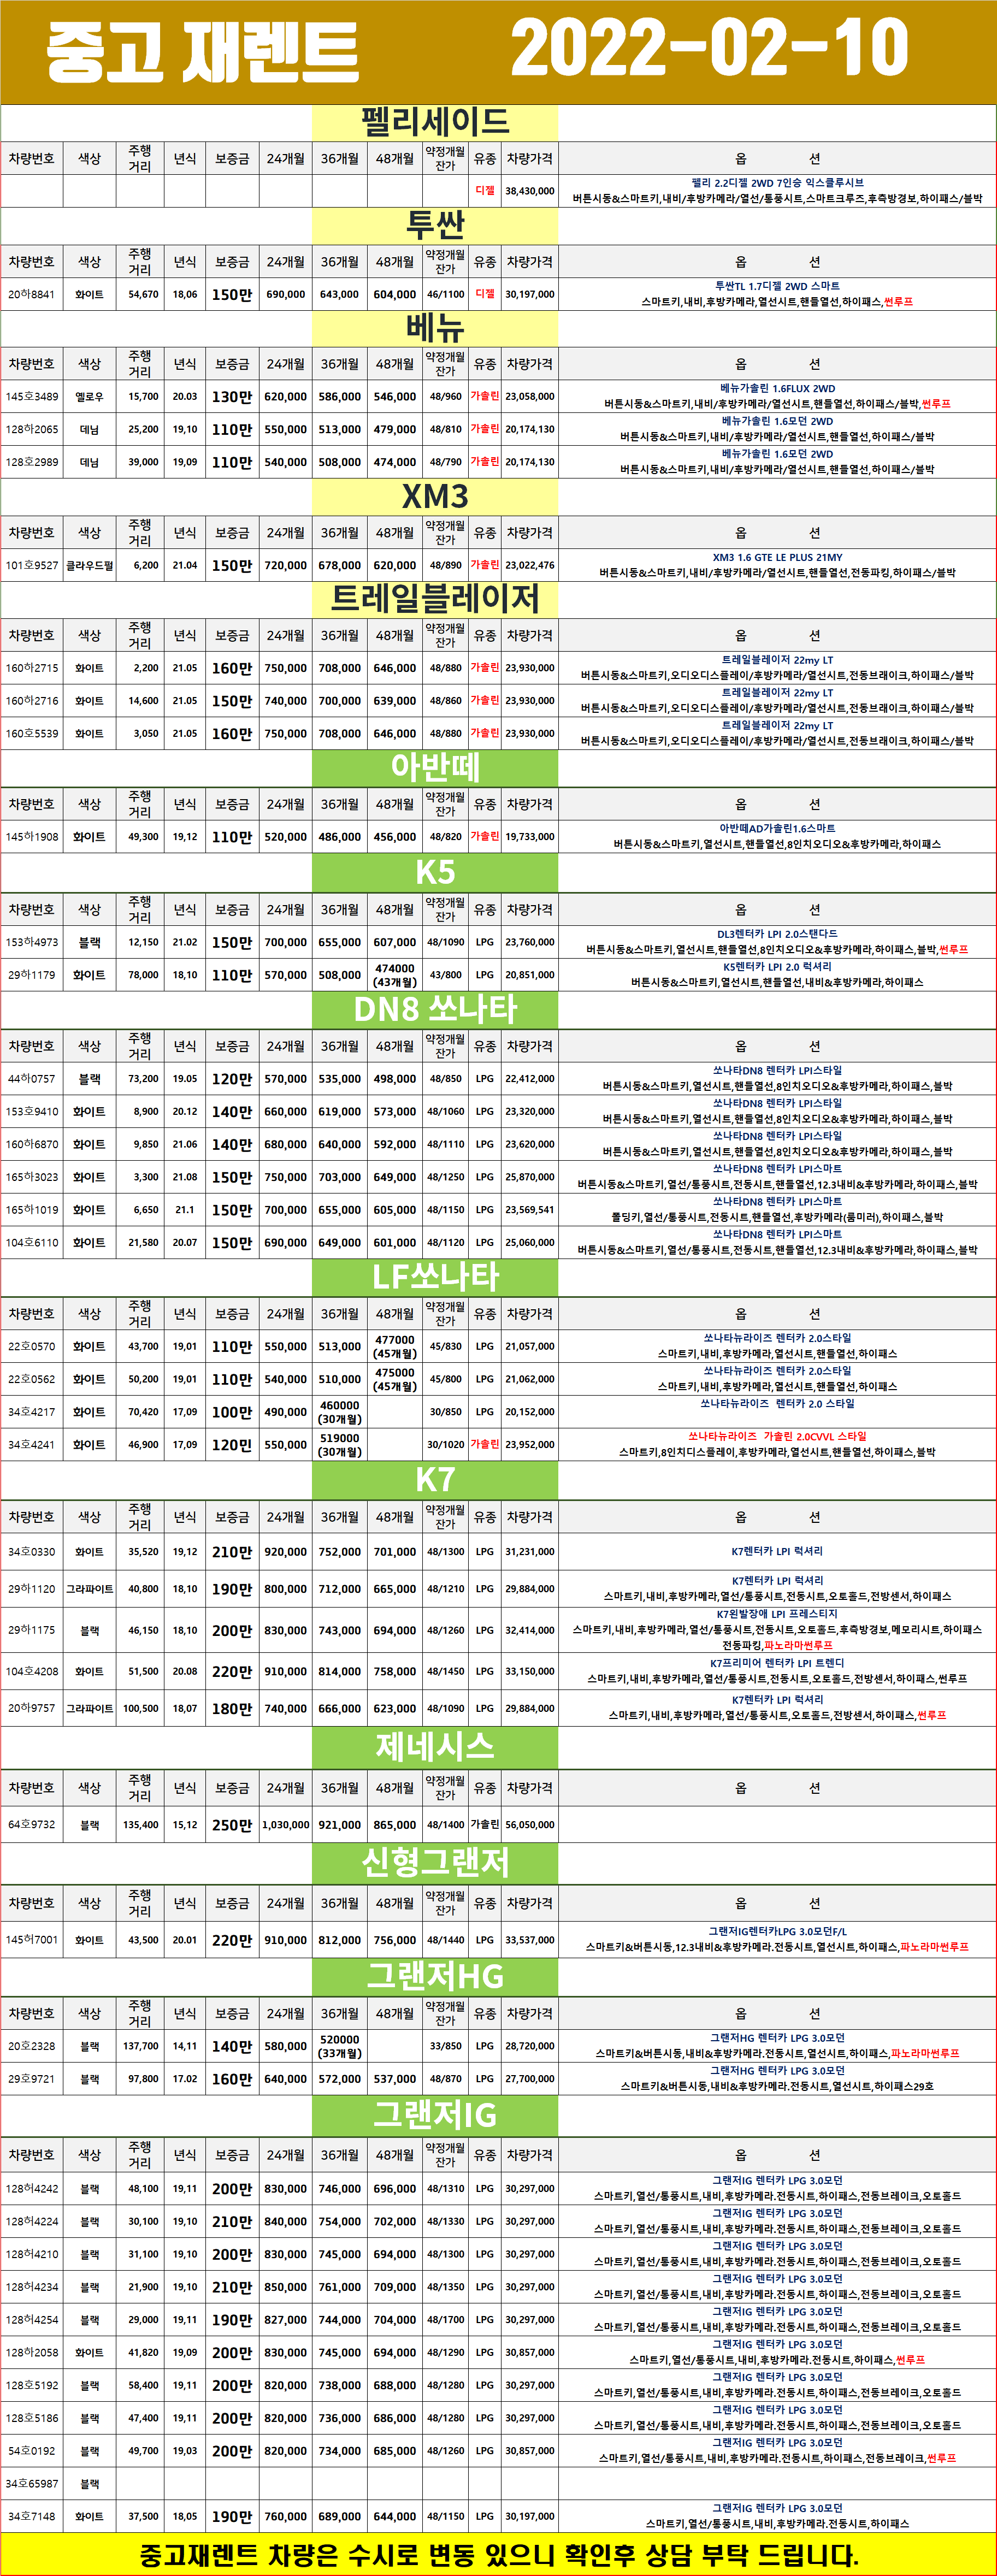
Task: Click the 38,430,000 price in 펠리세이드 row
Action: [529, 191]
